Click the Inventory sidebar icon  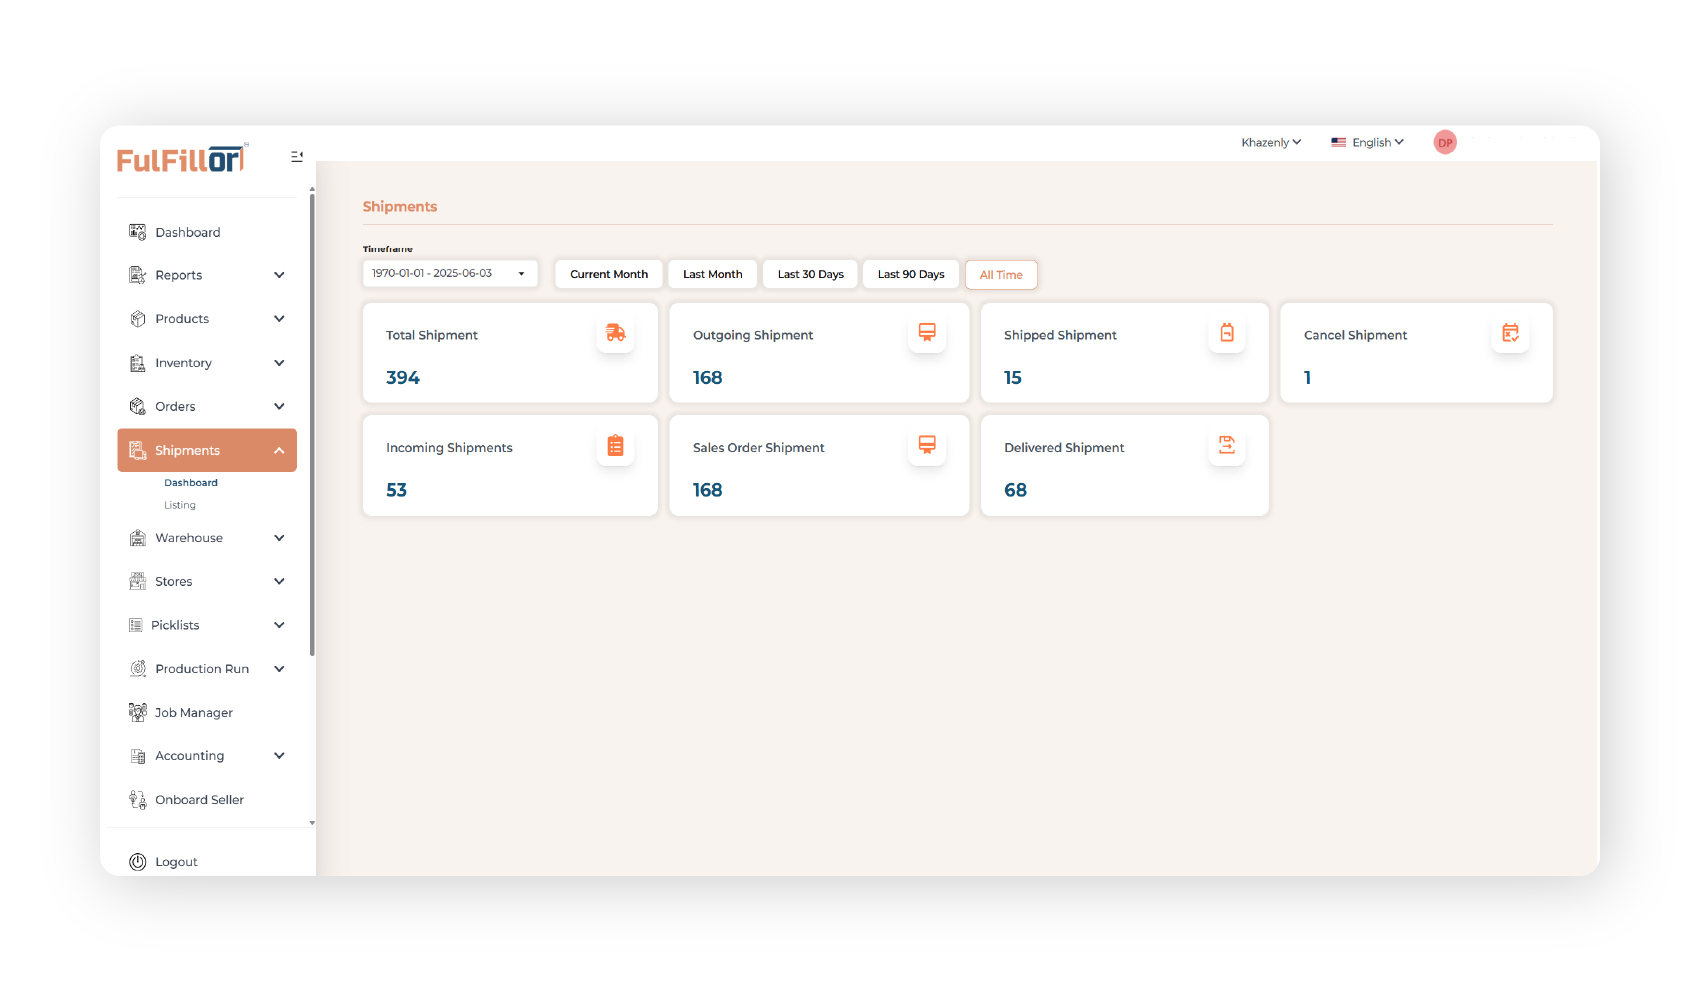pos(138,363)
